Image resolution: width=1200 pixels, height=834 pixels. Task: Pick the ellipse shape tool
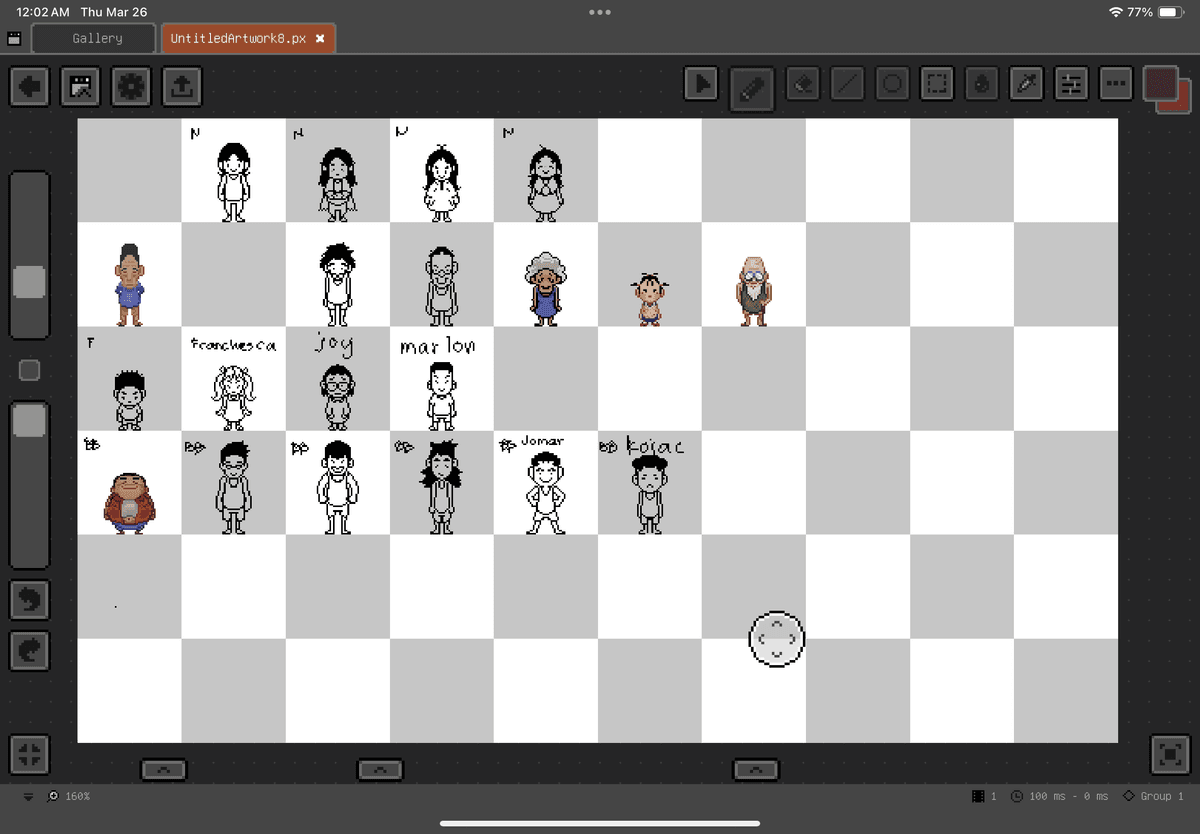point(893,86)
